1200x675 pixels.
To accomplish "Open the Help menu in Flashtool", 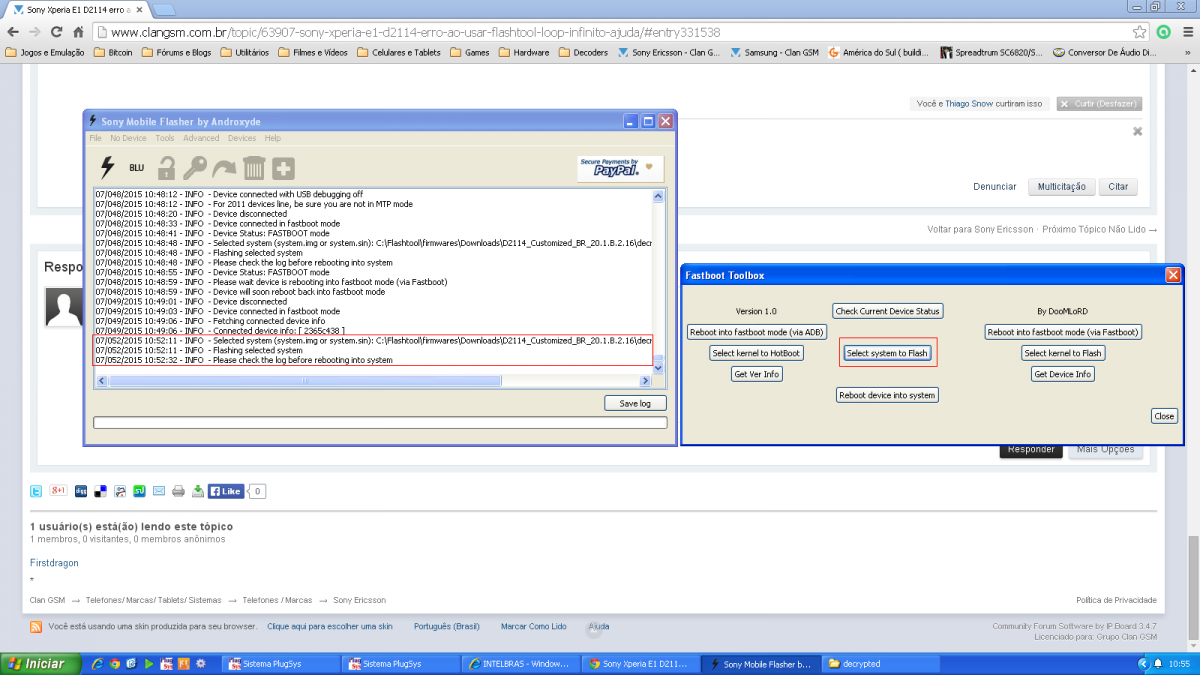I will [273, 138].
